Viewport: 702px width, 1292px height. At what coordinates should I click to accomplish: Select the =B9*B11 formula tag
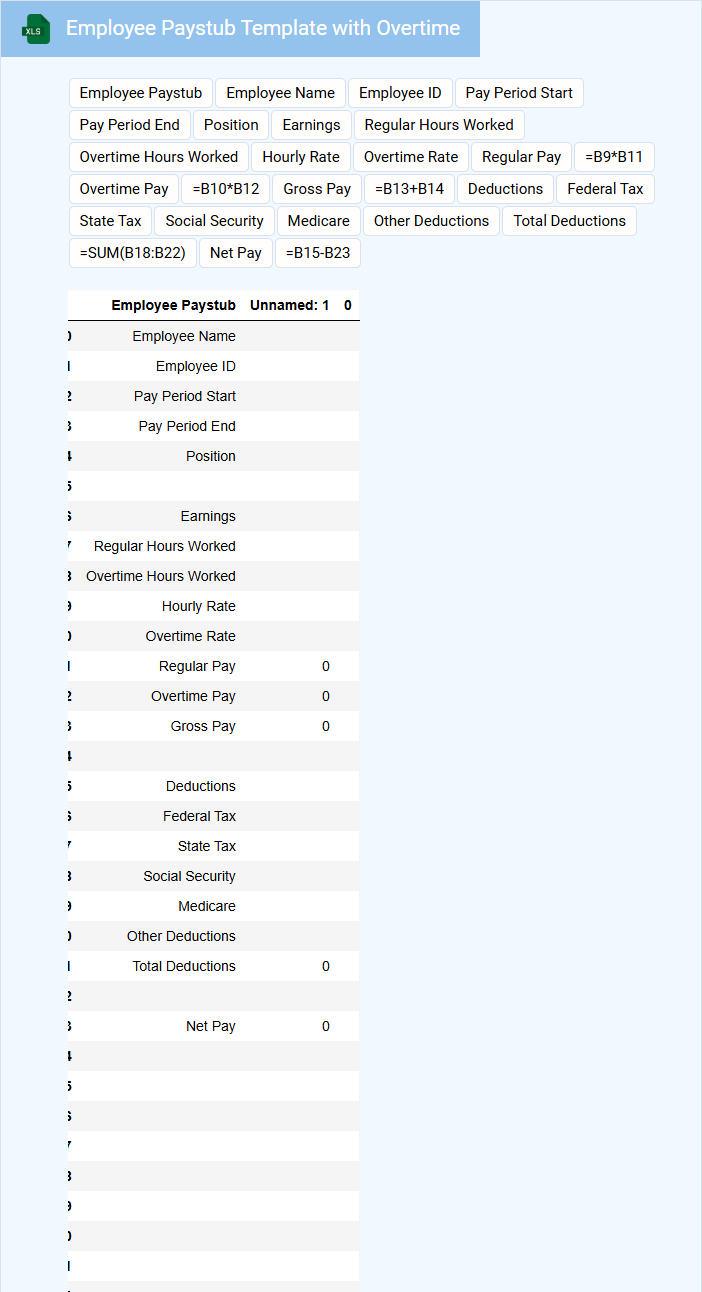pos(614,157)
